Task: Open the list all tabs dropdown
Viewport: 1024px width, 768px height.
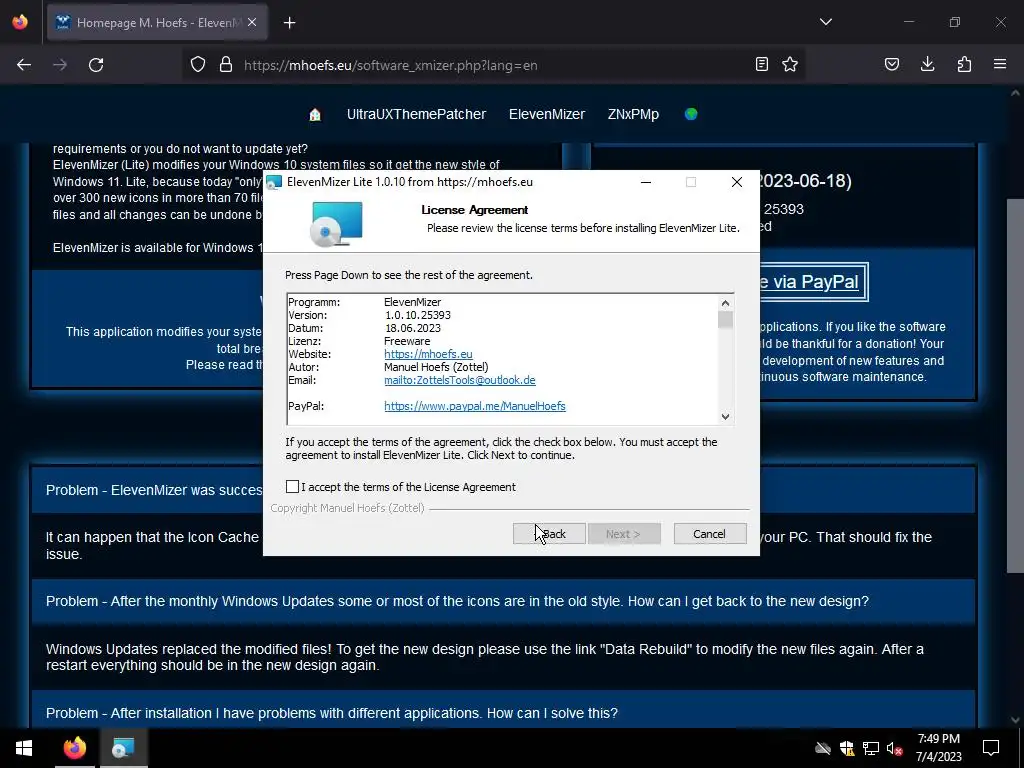Action: click(825, 22)
